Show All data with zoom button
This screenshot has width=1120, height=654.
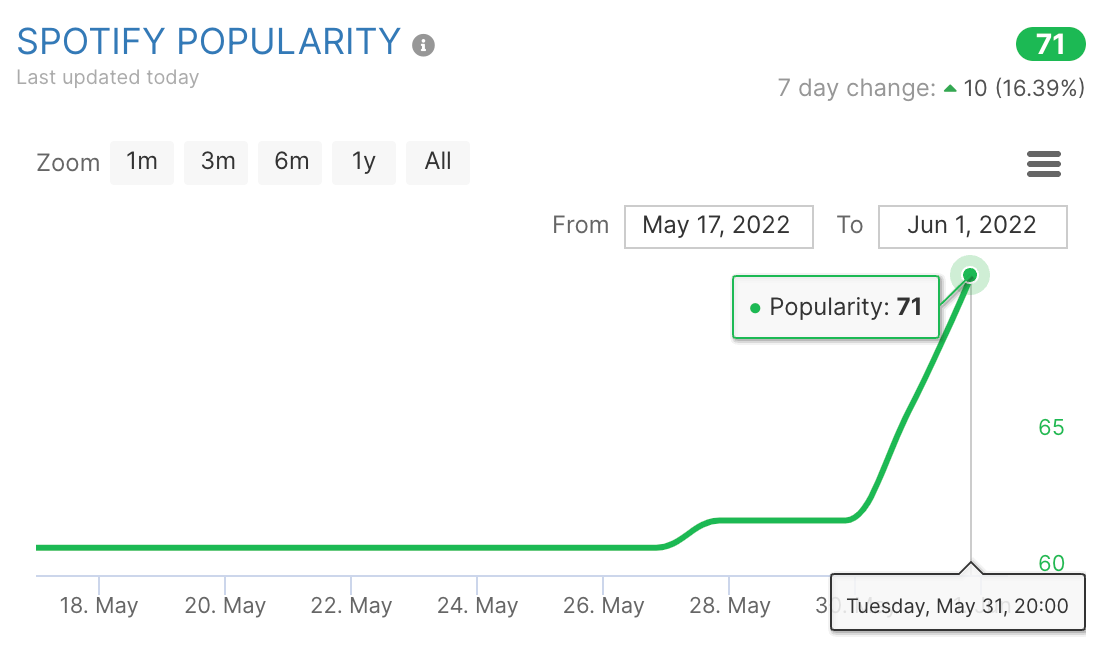pyautogui.click(x=438, y=162)
